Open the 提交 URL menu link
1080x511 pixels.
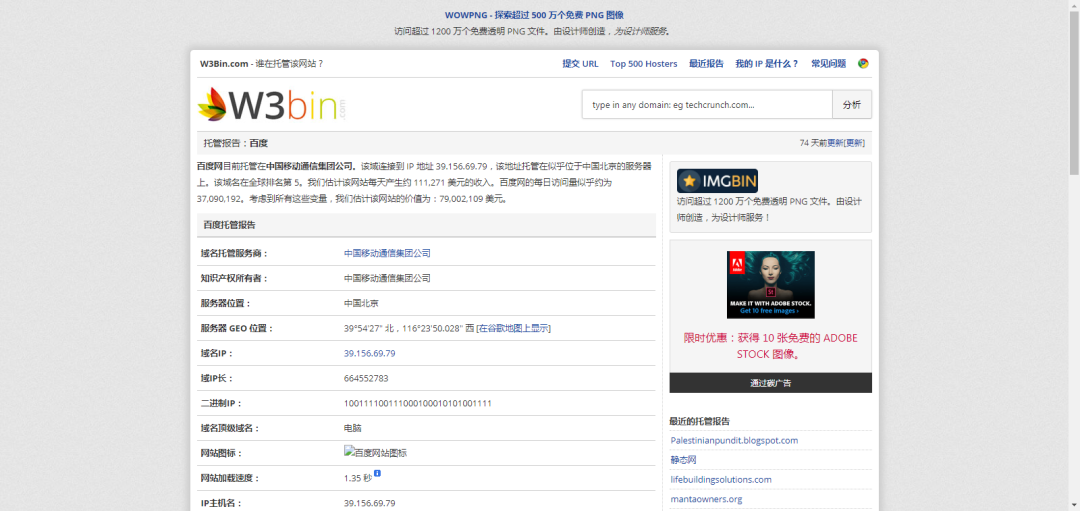point(581,63)
